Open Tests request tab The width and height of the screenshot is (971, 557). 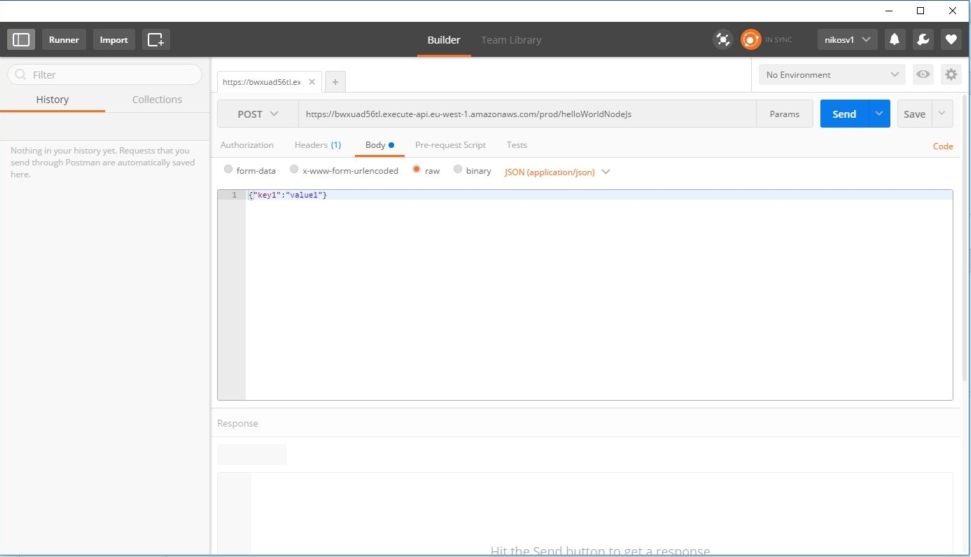coord(516,145)
